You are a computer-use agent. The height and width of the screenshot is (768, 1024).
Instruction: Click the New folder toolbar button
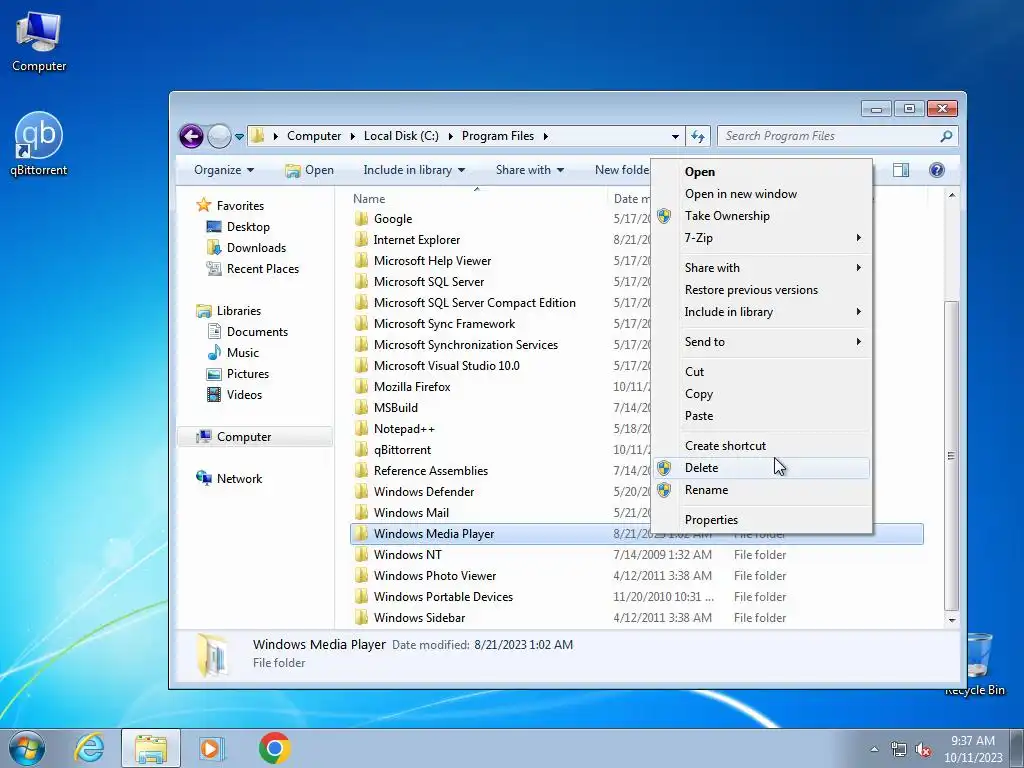tap(622, 170)
